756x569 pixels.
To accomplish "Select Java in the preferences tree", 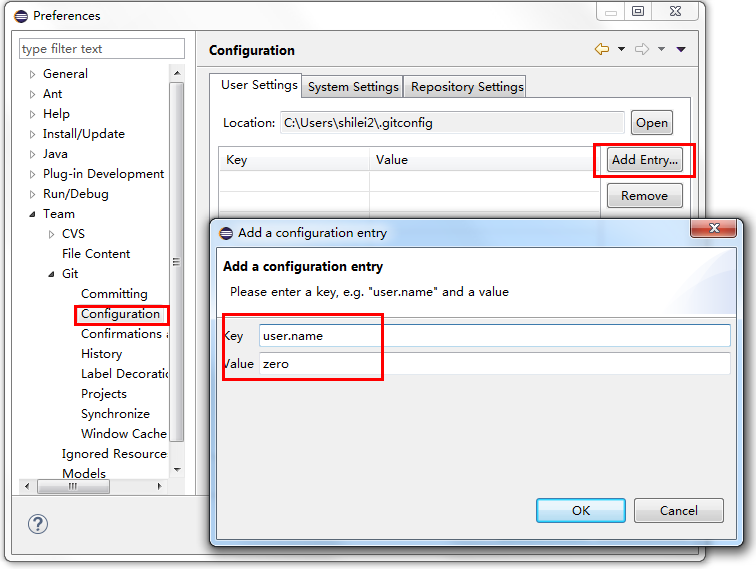I will coord(55,154).
